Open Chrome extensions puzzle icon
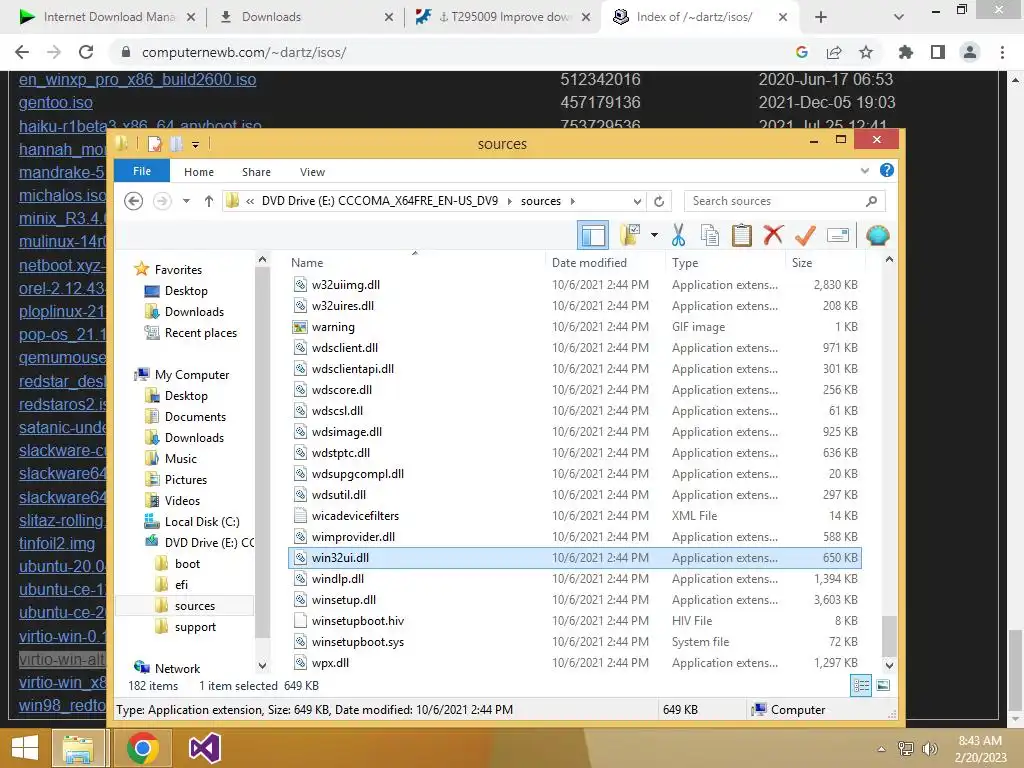Image resolution: width=1024 pixels, height=768 pixels. pyautogui.click(x=906, y=52)
